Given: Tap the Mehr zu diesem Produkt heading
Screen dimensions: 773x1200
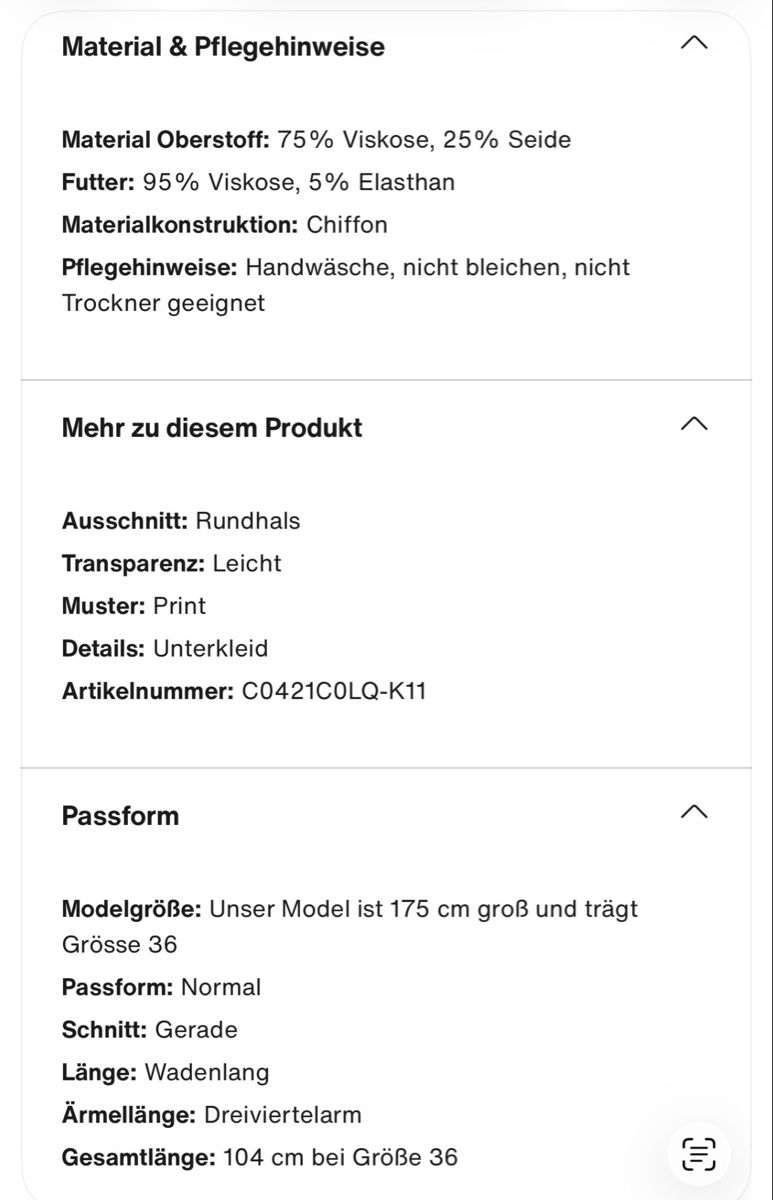Looking at the screenshot, I should (212, 428).
